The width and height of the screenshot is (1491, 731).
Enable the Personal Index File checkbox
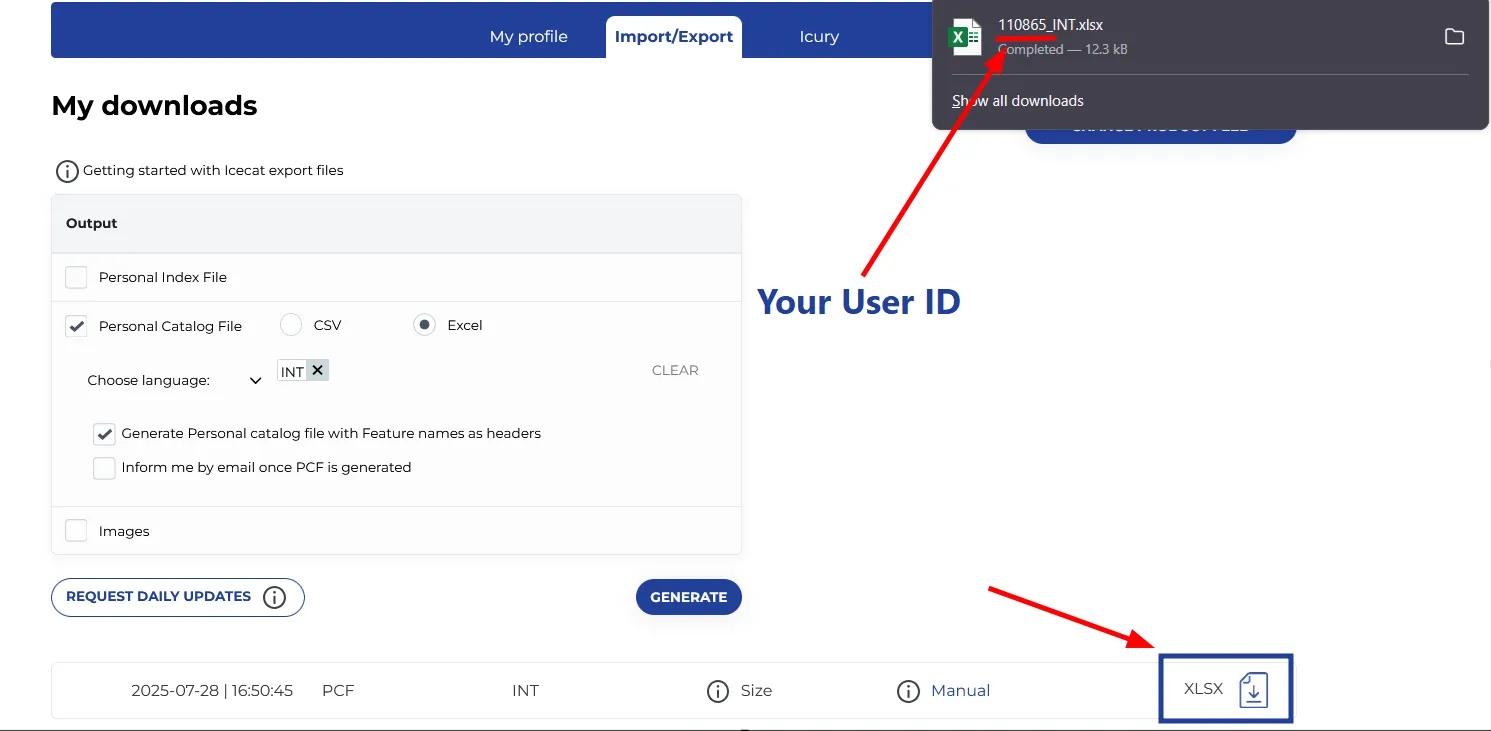(x=76, y=277)
